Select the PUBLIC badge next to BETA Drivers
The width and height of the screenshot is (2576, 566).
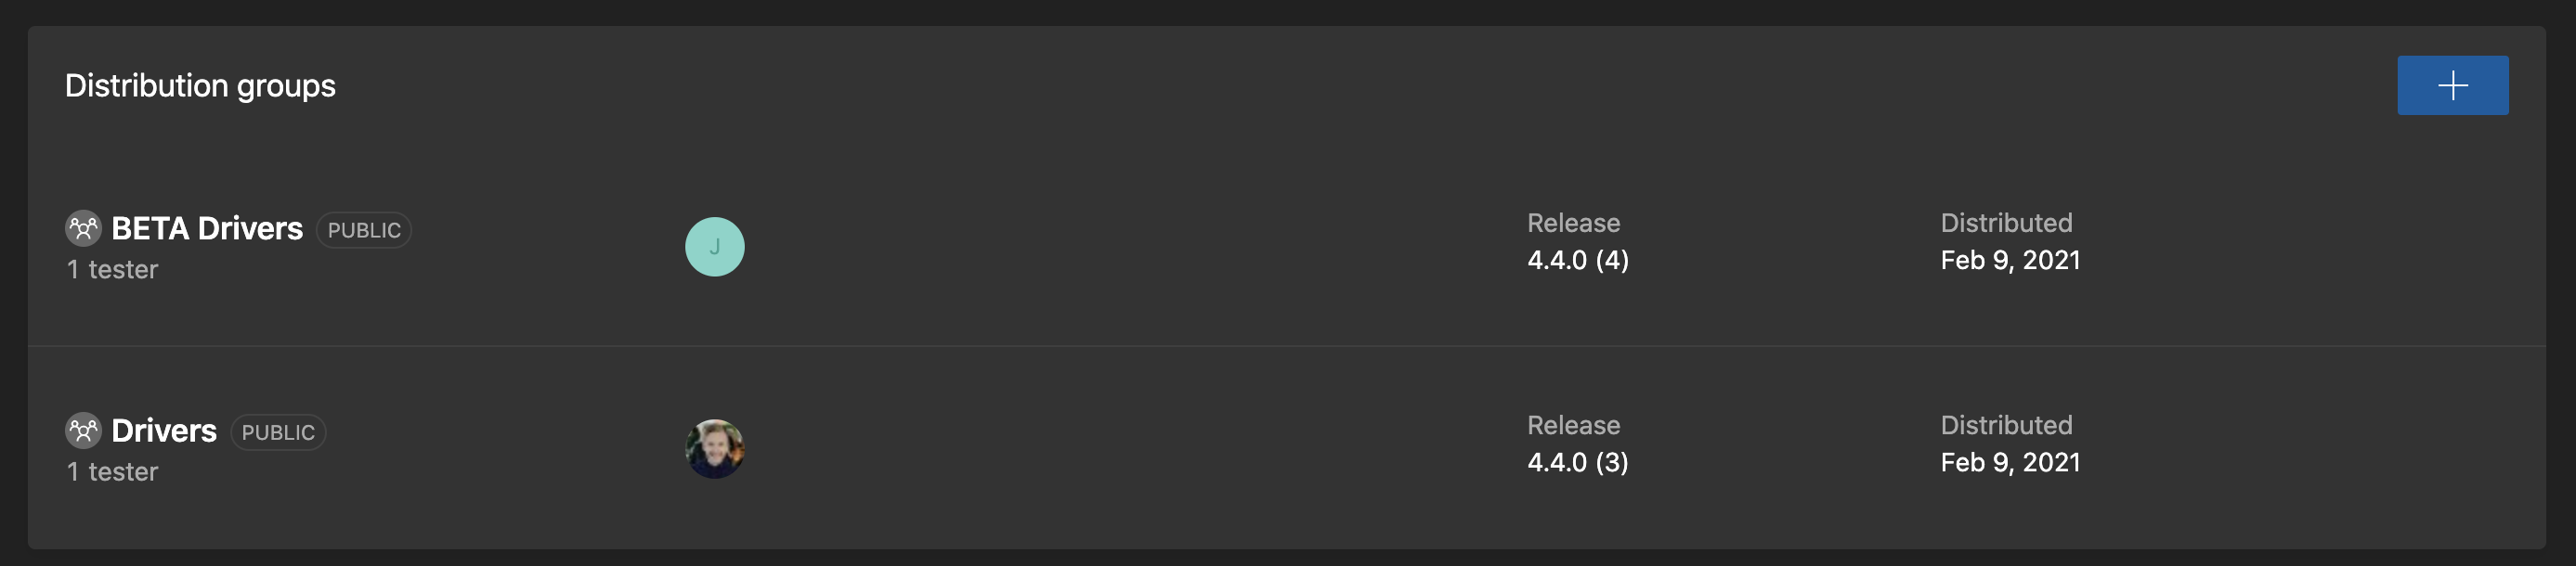pyautogui.click(x=364, y=230)
